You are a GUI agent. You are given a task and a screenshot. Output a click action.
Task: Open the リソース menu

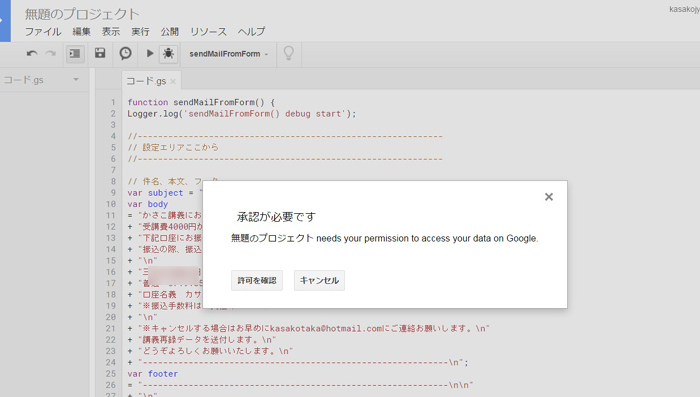(208, 32)
